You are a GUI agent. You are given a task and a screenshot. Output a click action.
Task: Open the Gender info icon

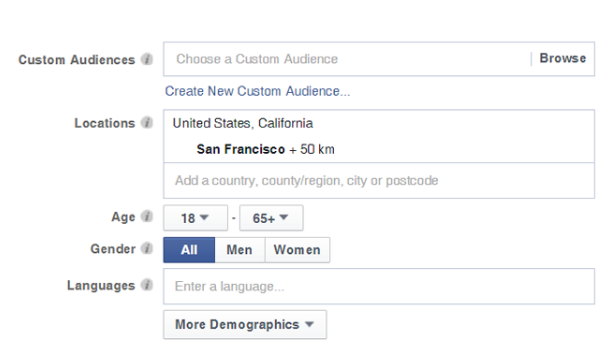147,248
